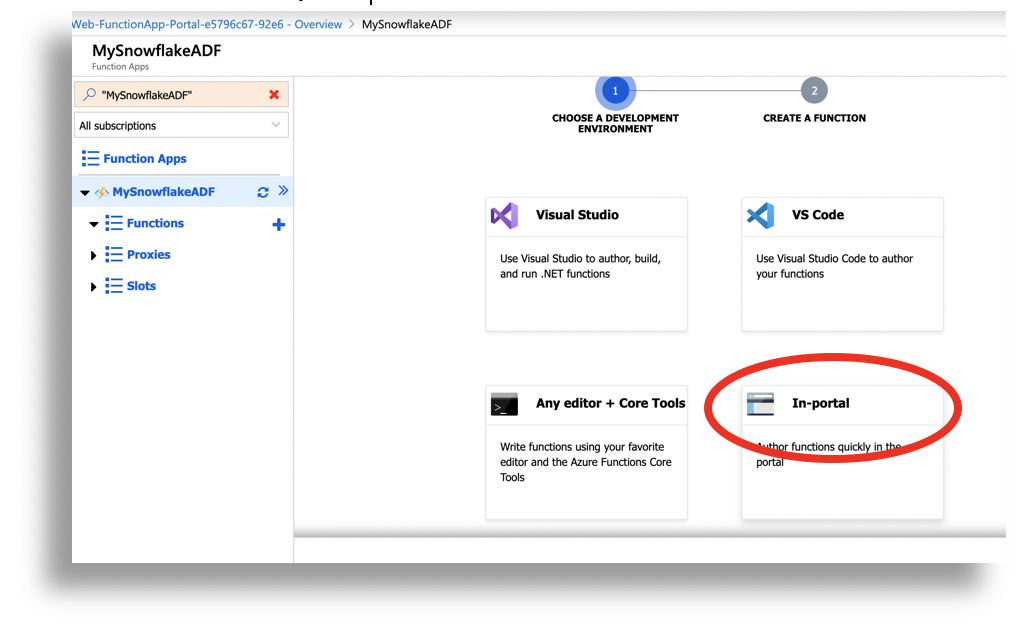The image size is (1036, 634).
Task: Click "Author functions quickly in the portal" text
Action: pos(829,454)
